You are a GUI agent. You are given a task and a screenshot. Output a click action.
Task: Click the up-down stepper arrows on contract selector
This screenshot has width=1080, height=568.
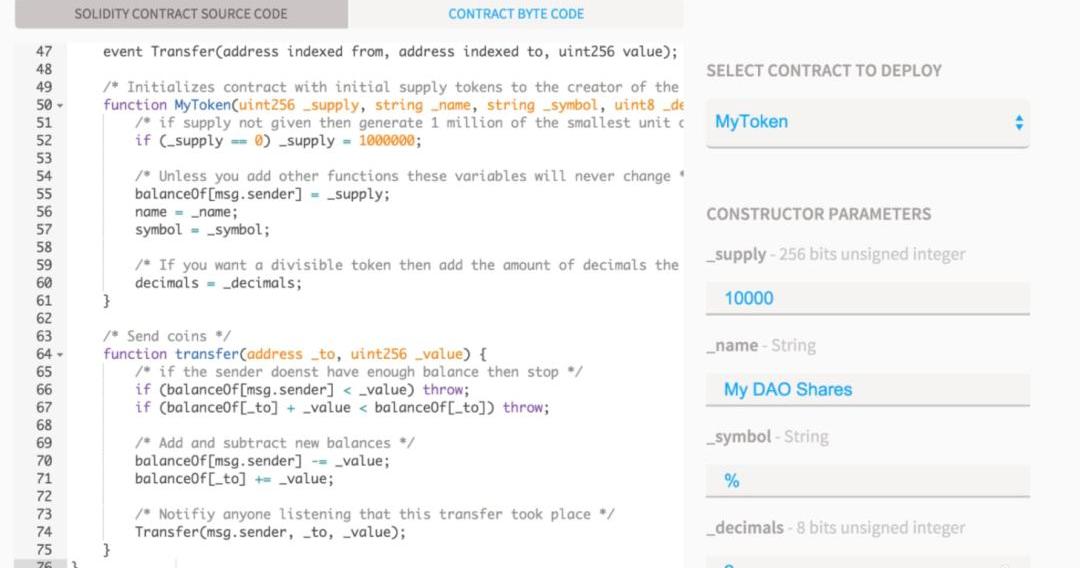point(1019,122)
